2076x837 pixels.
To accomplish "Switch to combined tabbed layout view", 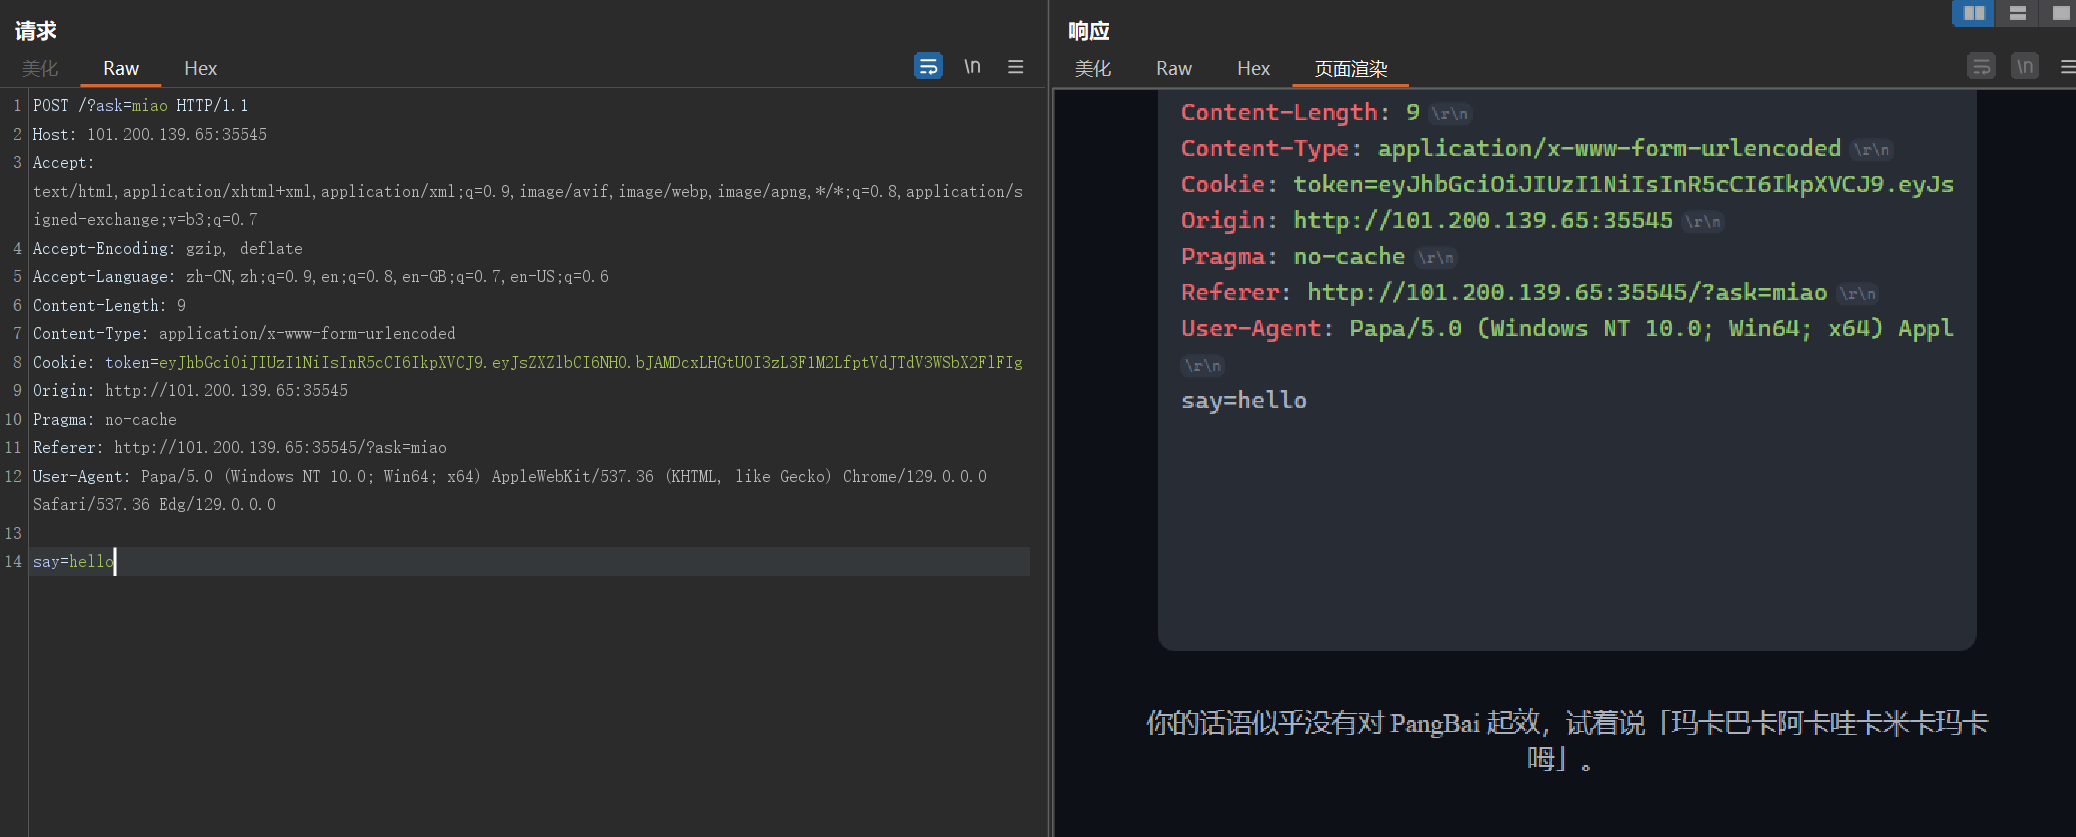I will pyautogui.click(x=2060, y=13).
